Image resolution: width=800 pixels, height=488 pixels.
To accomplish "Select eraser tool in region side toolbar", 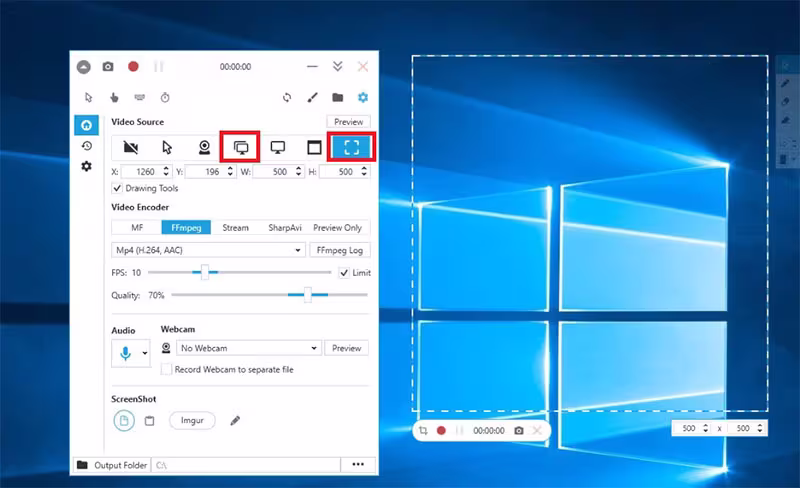I will pyautogui.click(x=785, y=102).
